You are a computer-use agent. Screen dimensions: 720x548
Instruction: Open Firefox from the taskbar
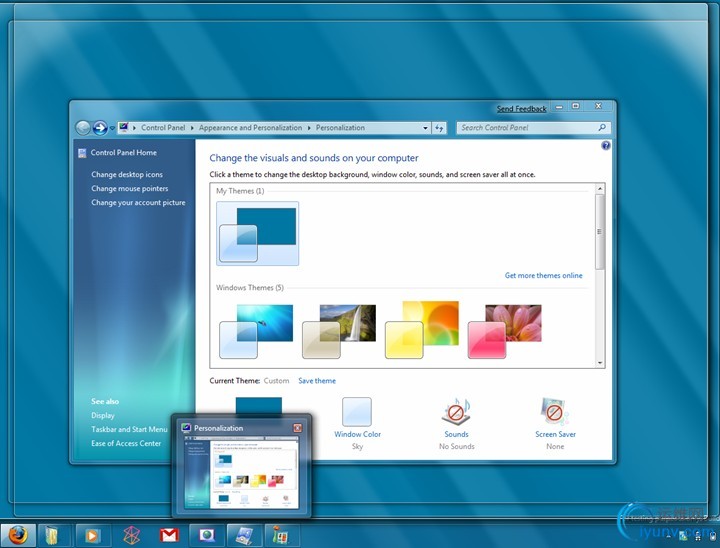click(x=18, y=536)
